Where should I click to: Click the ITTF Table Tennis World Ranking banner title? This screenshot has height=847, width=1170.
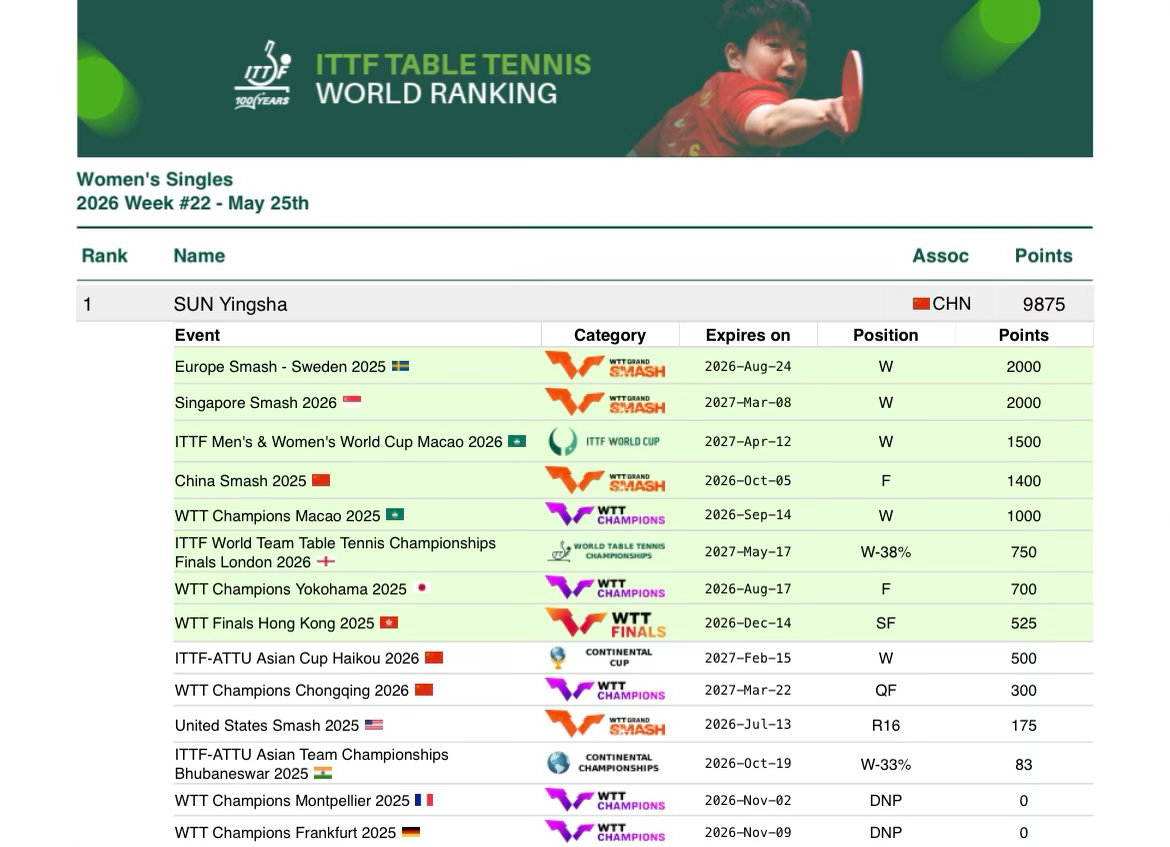[453, 78]
